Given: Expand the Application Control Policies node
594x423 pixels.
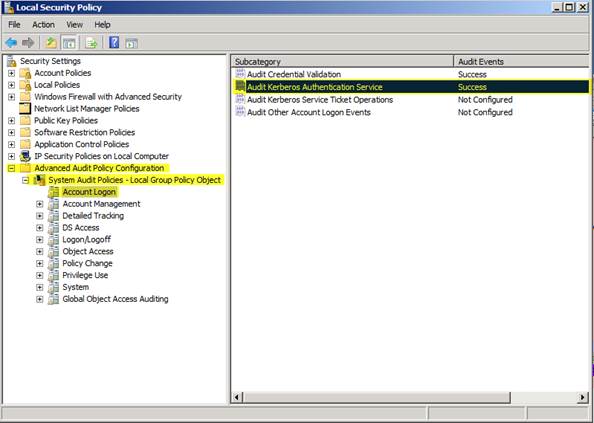Looking at the screenshot, I should pos(11,144).
